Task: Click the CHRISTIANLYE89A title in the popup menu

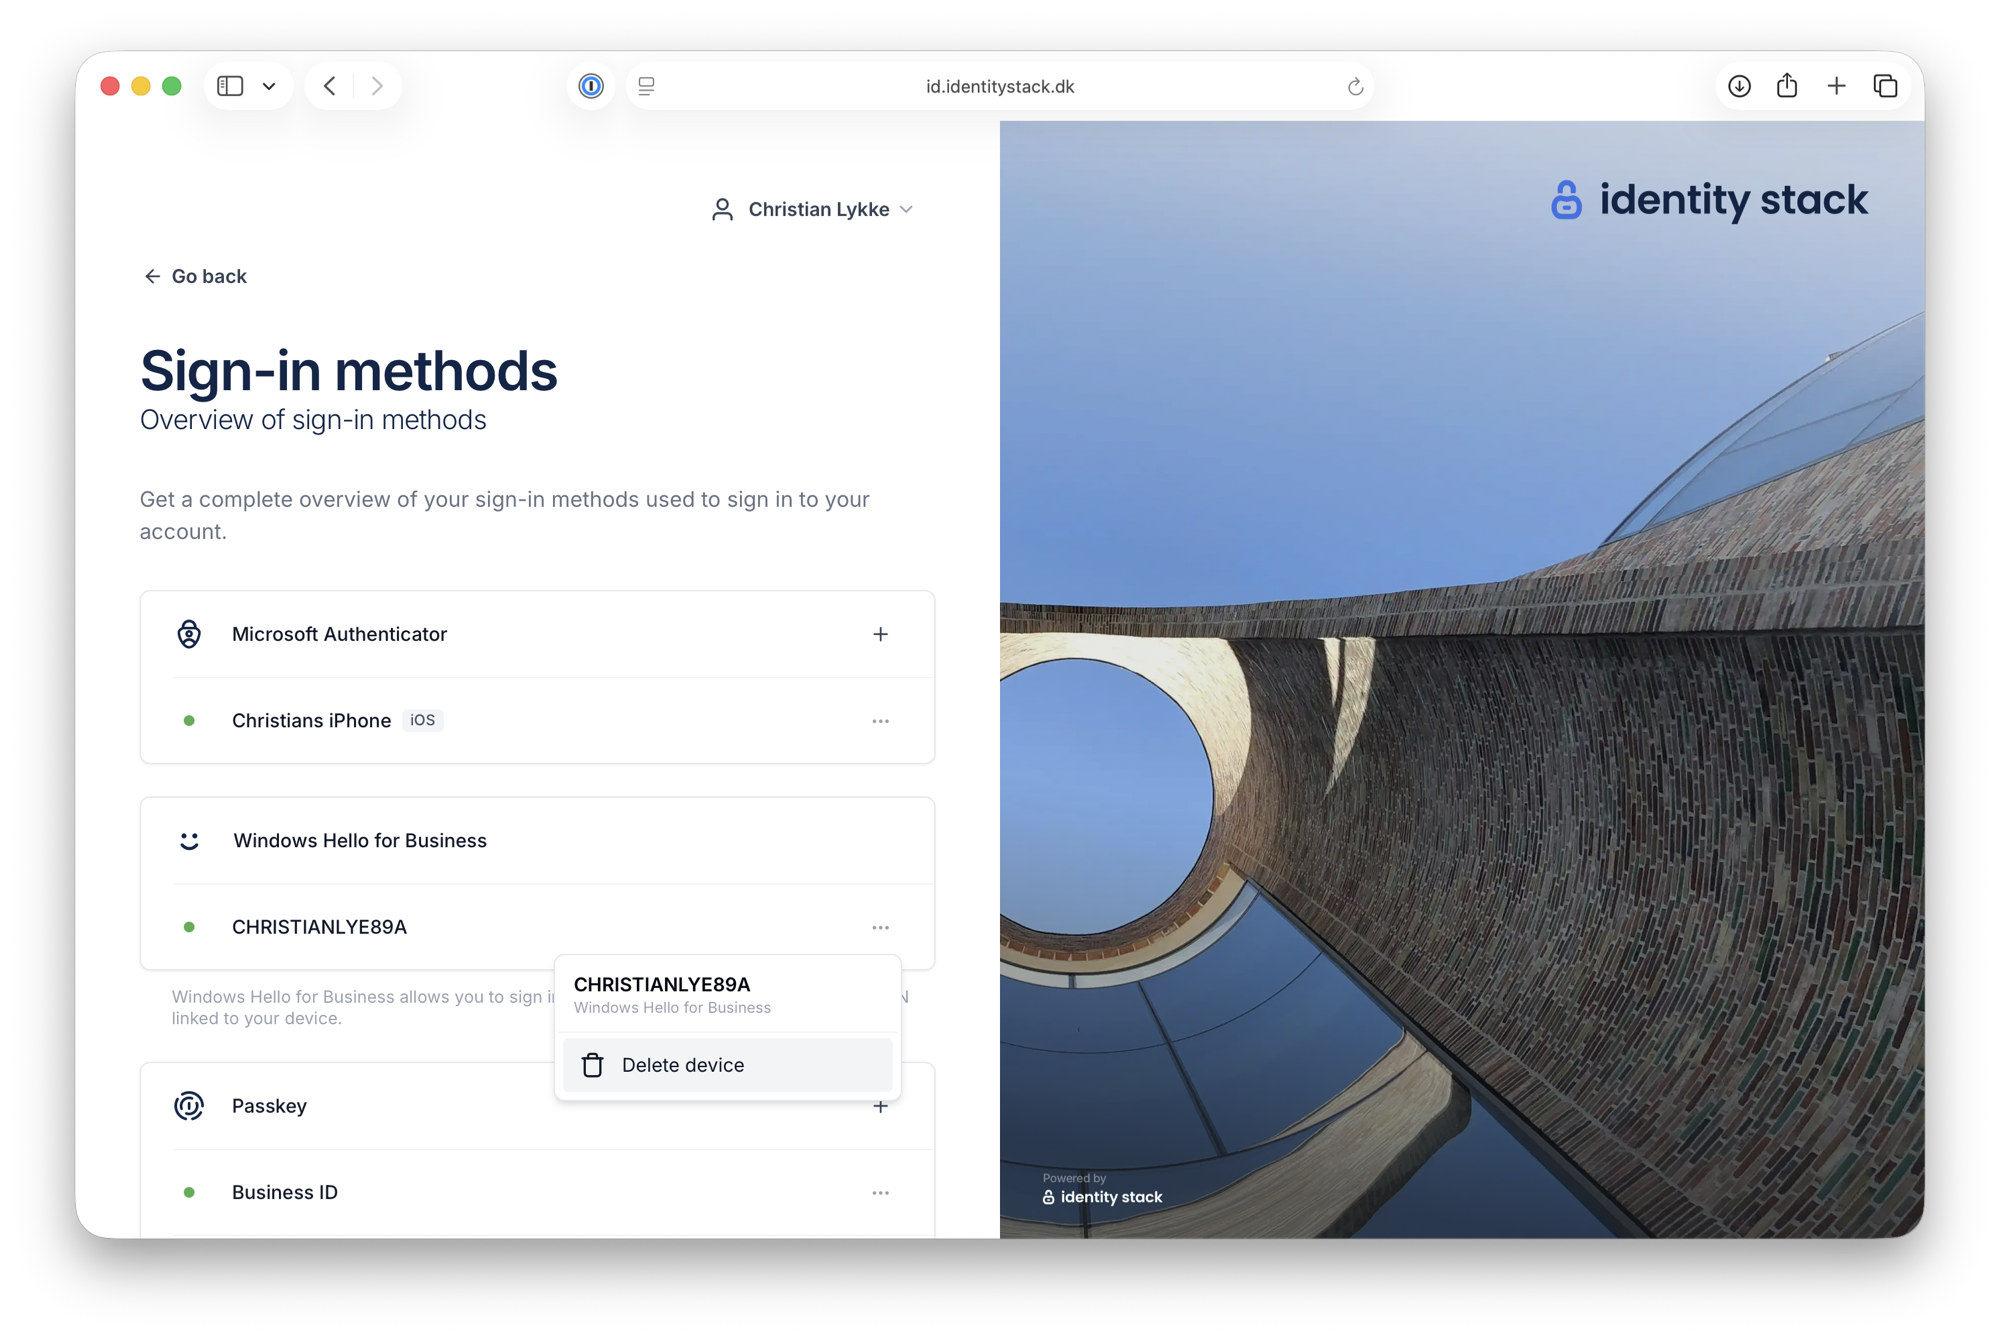Action: tap(662, 985)
